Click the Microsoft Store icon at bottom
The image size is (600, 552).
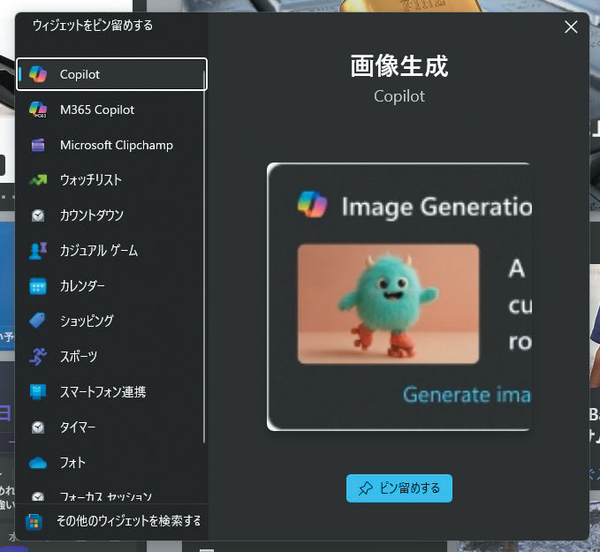pyautogui.click(x=34, y=521)
